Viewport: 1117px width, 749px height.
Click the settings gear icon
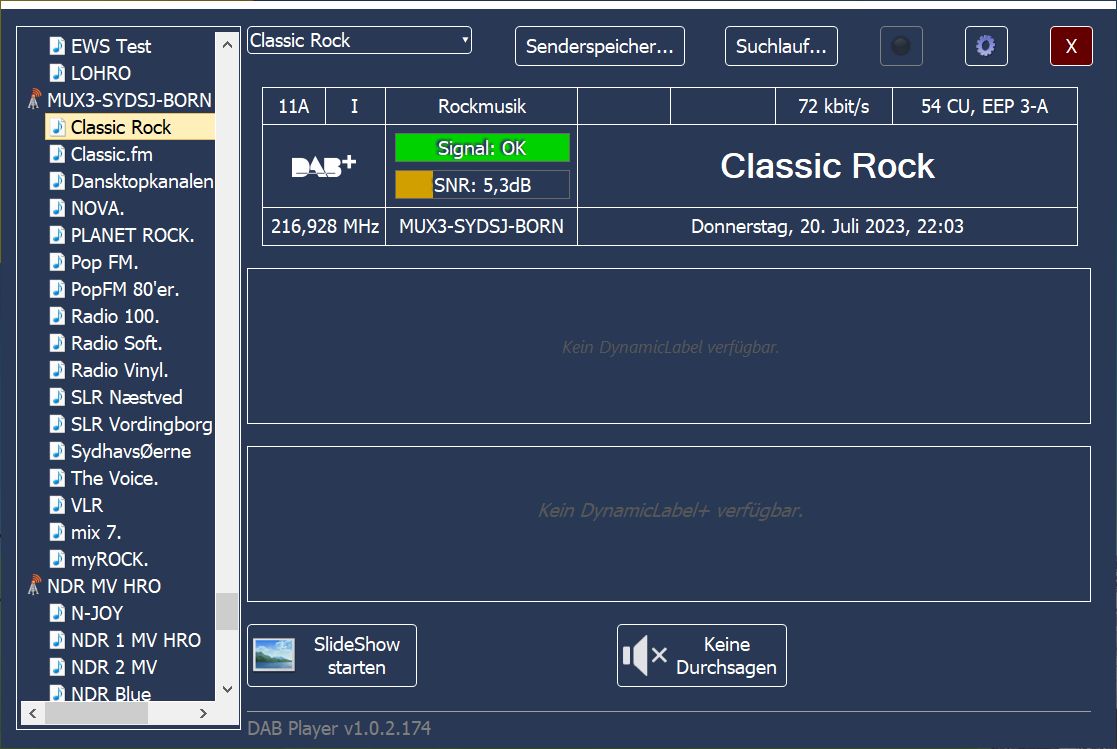tap(985, 46)
